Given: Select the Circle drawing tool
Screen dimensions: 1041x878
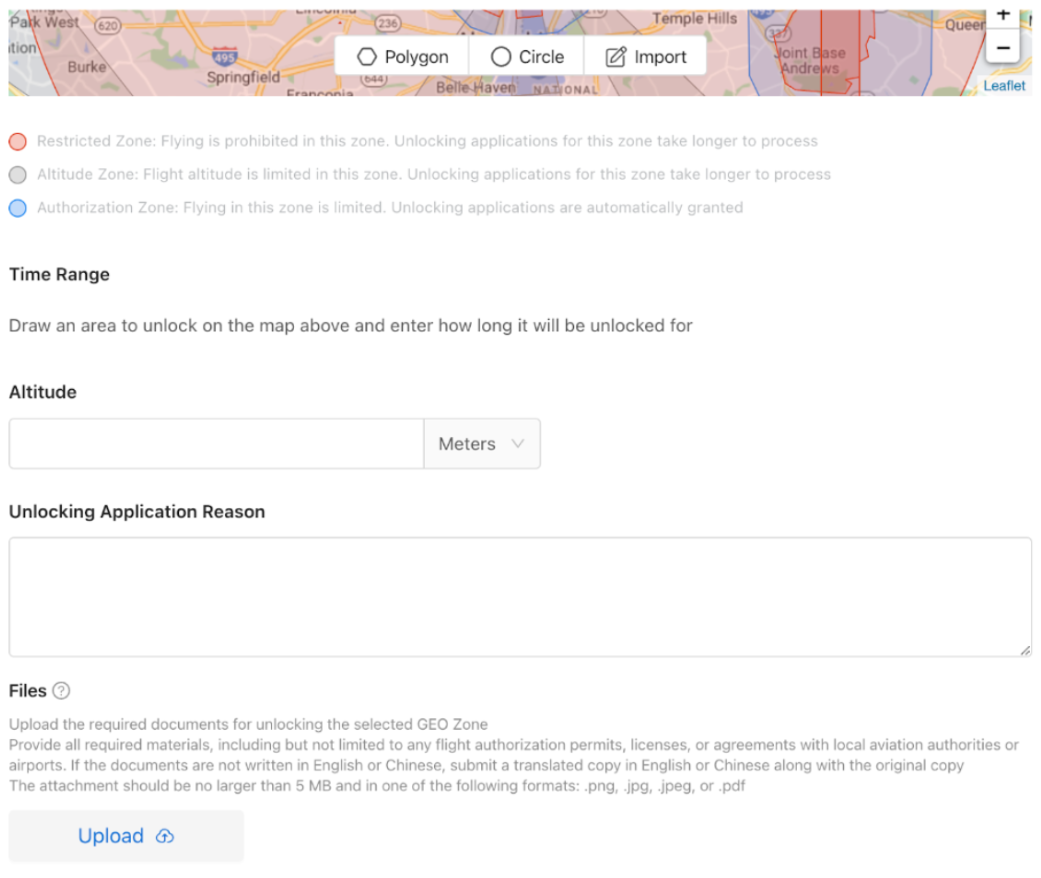Looking at the screenshot, I should coord(526,56).
